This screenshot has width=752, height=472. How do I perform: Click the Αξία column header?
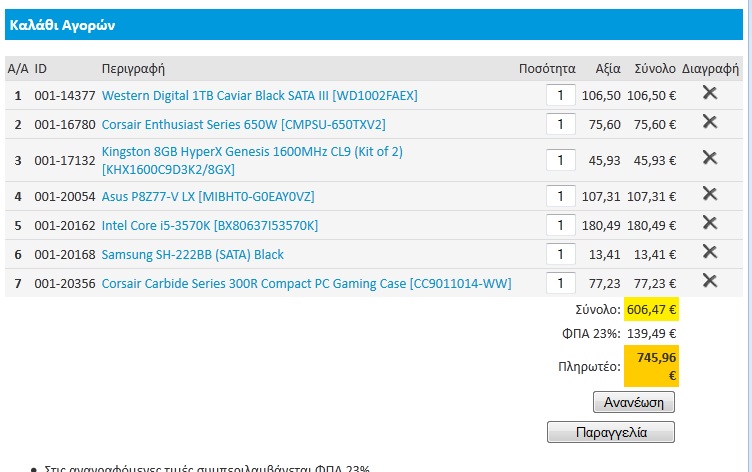coord(608,69)
